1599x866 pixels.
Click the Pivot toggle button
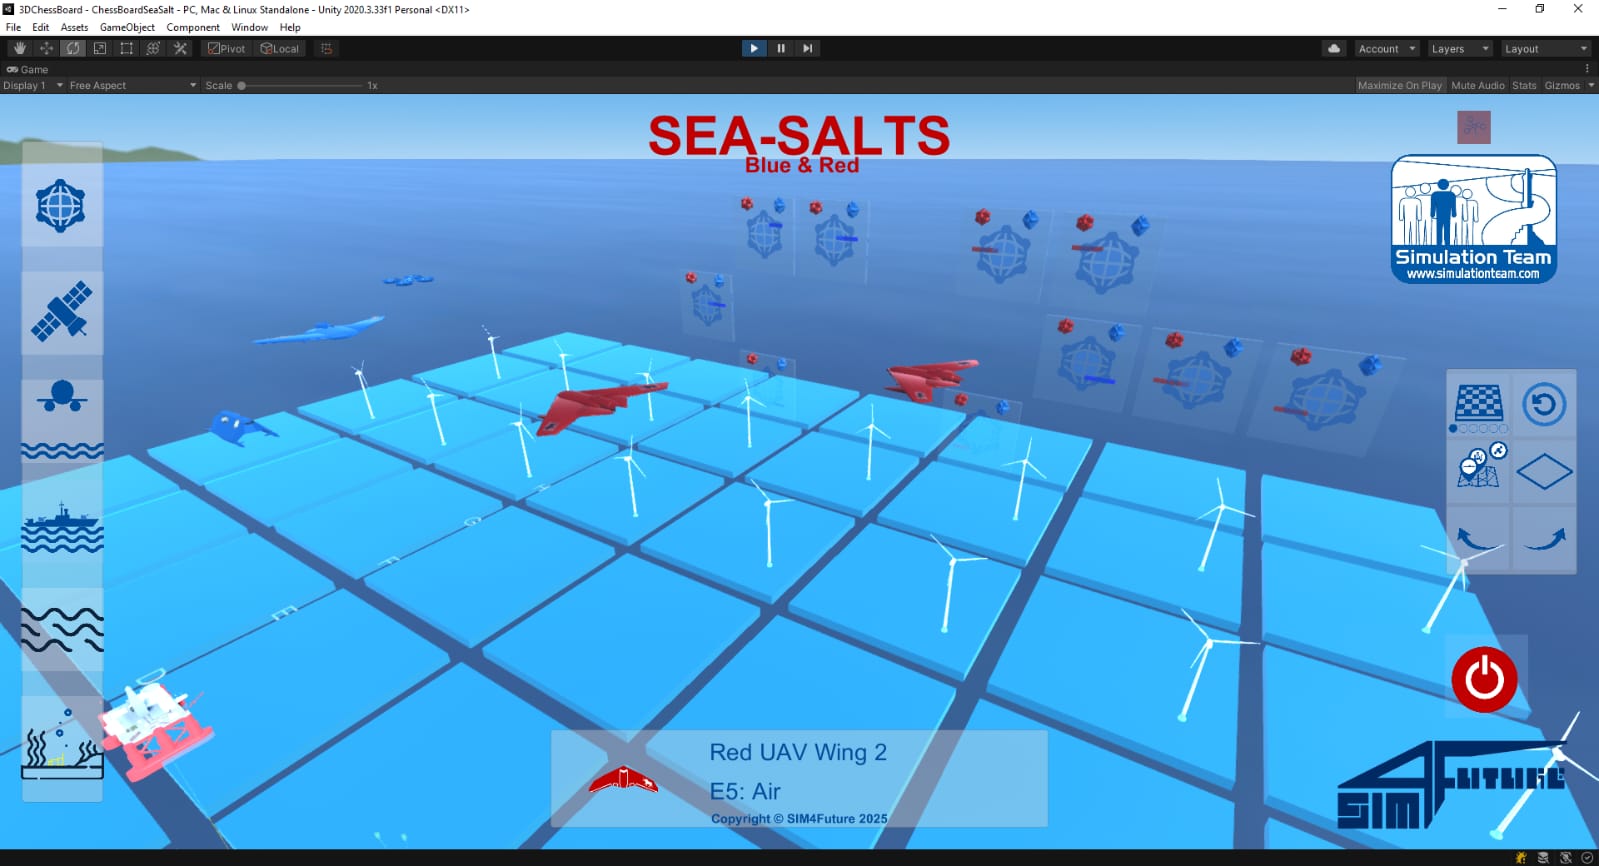tap(227, 48)
